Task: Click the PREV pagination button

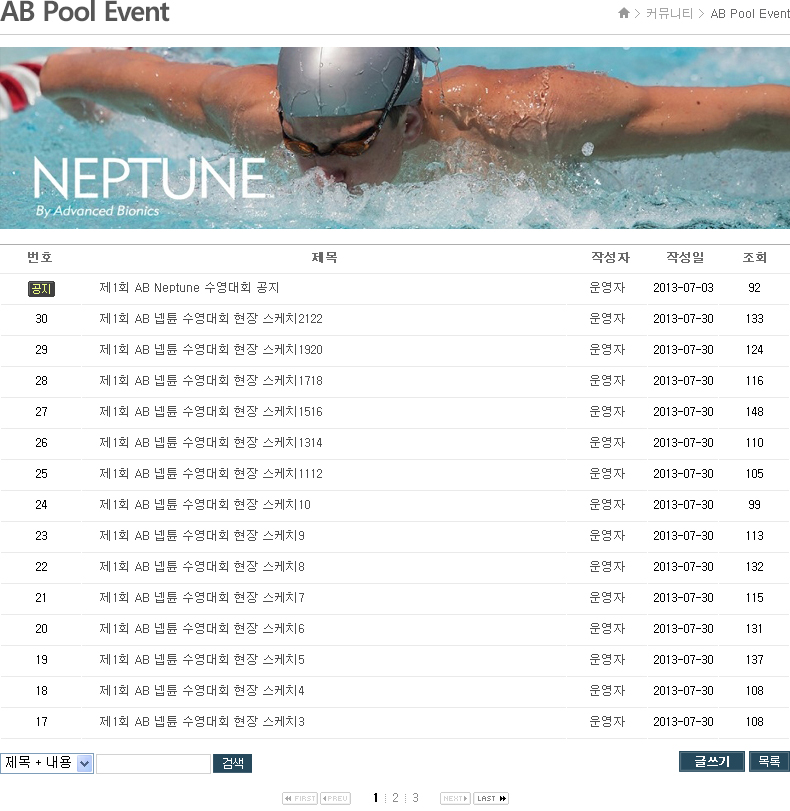Action: (335, 799)
